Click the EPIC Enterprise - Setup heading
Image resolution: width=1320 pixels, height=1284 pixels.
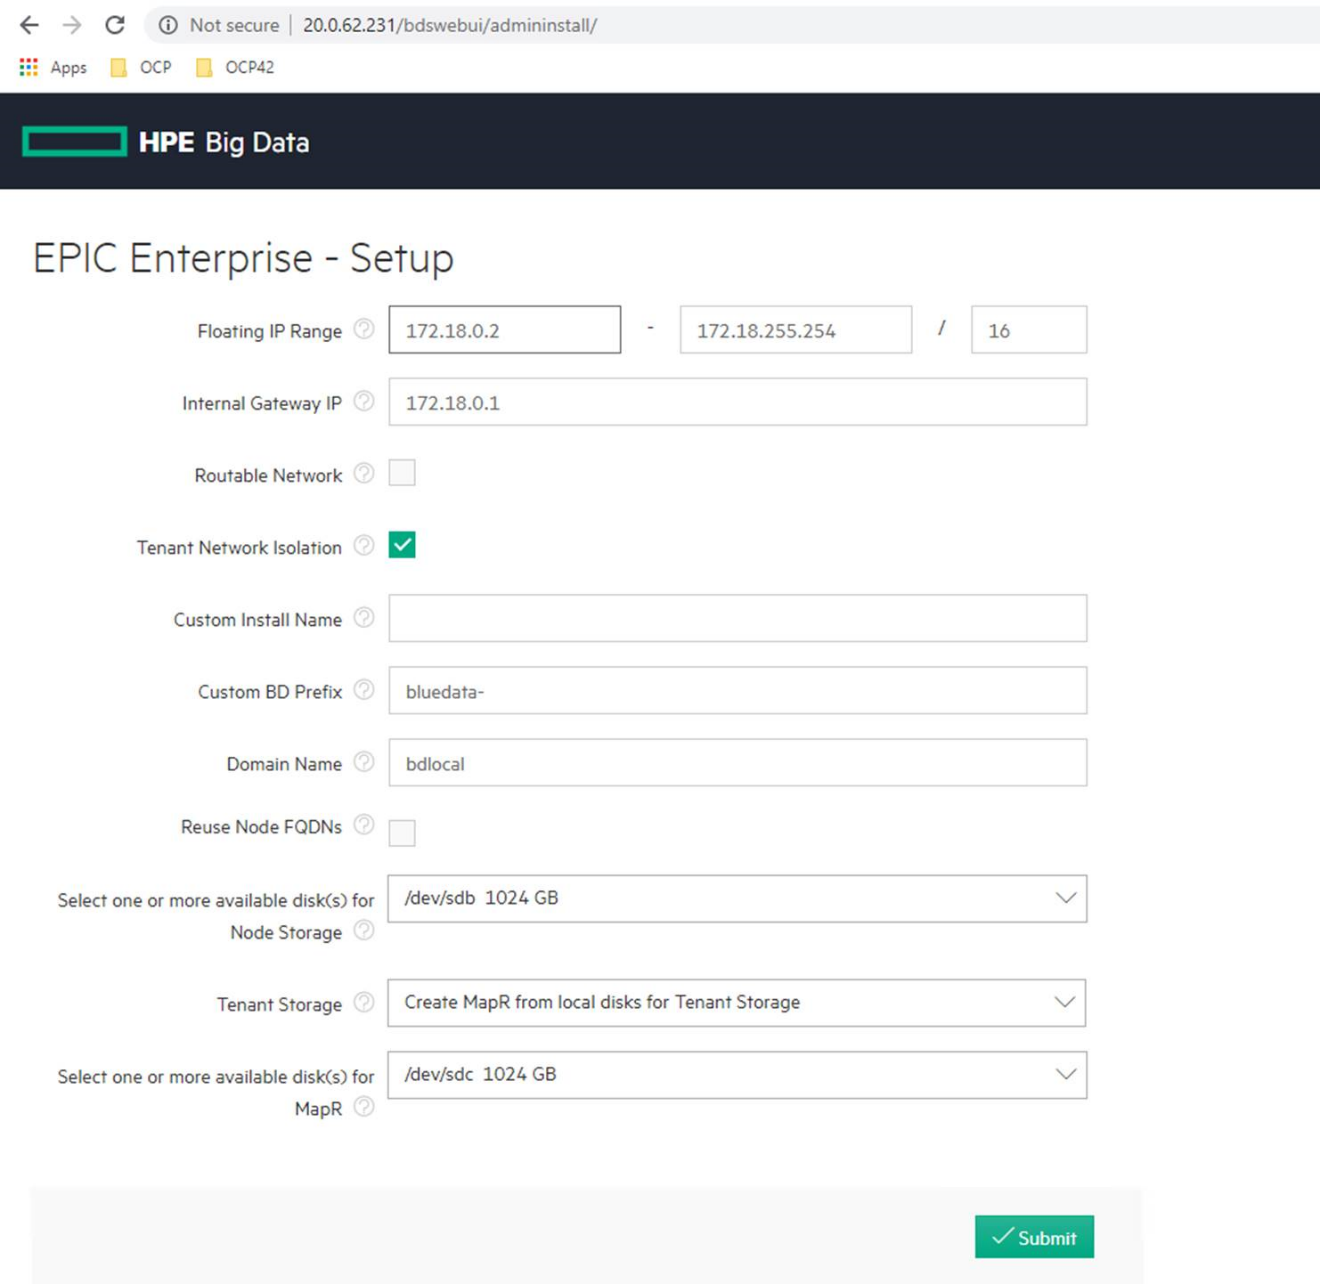[x=243, y=258]
